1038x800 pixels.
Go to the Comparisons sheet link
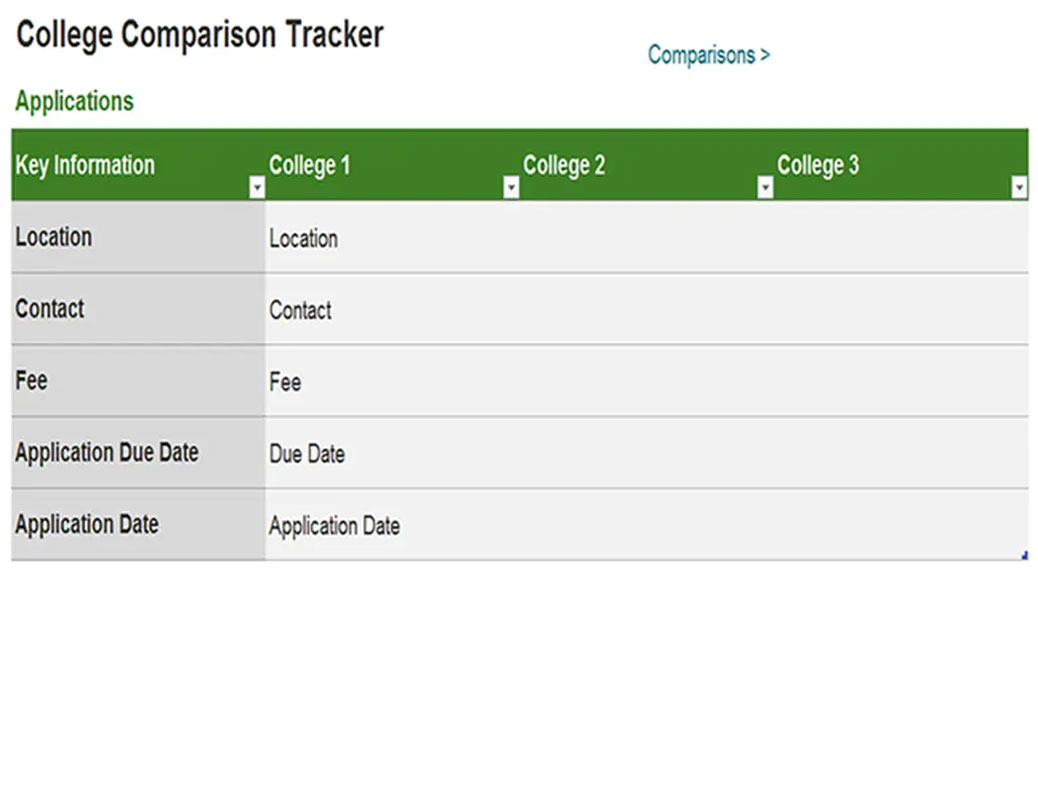pyautogui.click(x=708, y=55)
